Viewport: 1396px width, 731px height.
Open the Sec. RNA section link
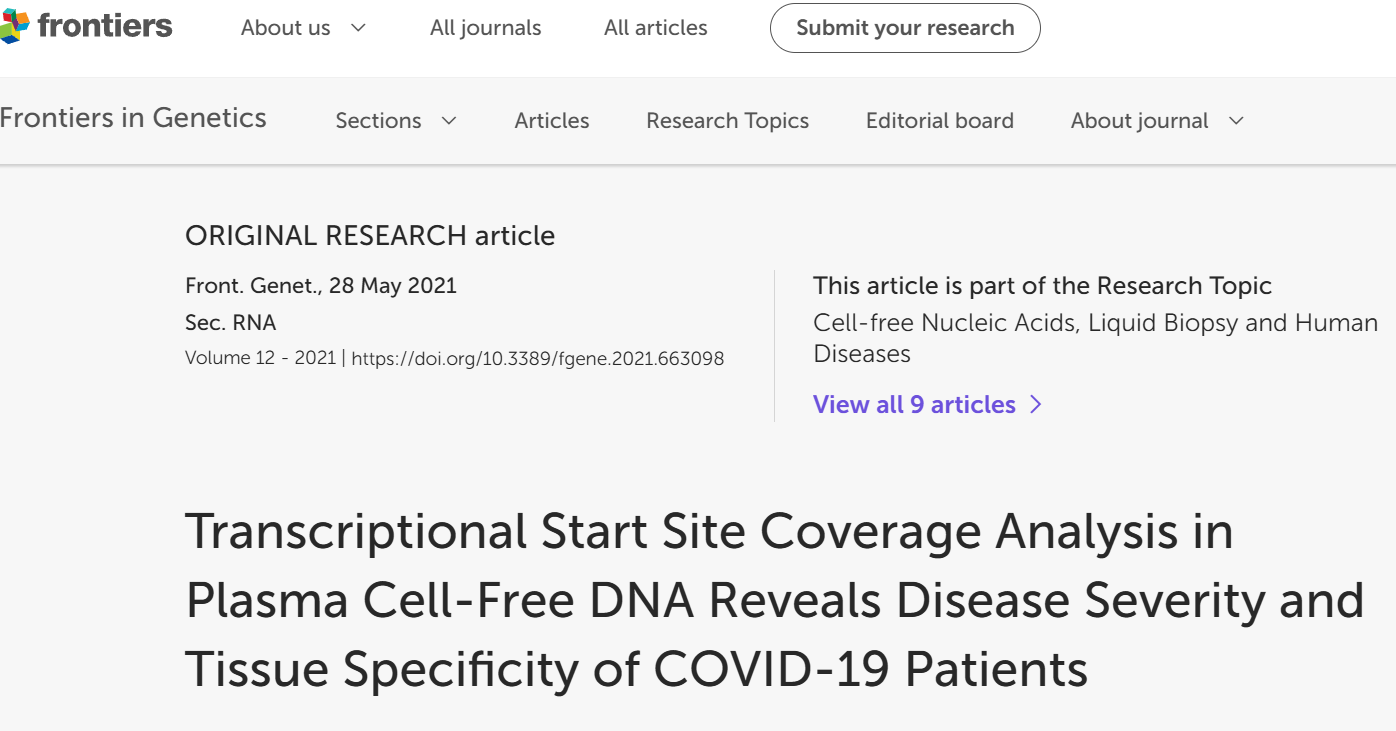pos(230,322)
